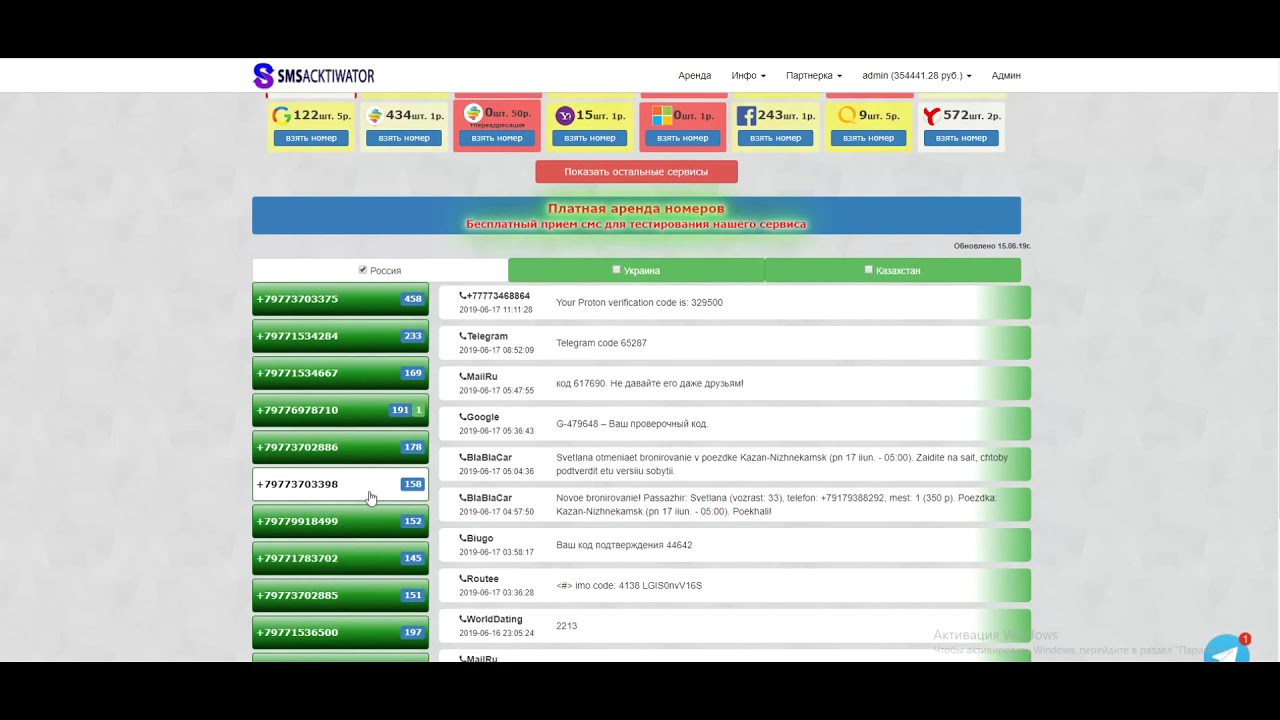Click the Google G-479648 message

[x=735, y=424]
